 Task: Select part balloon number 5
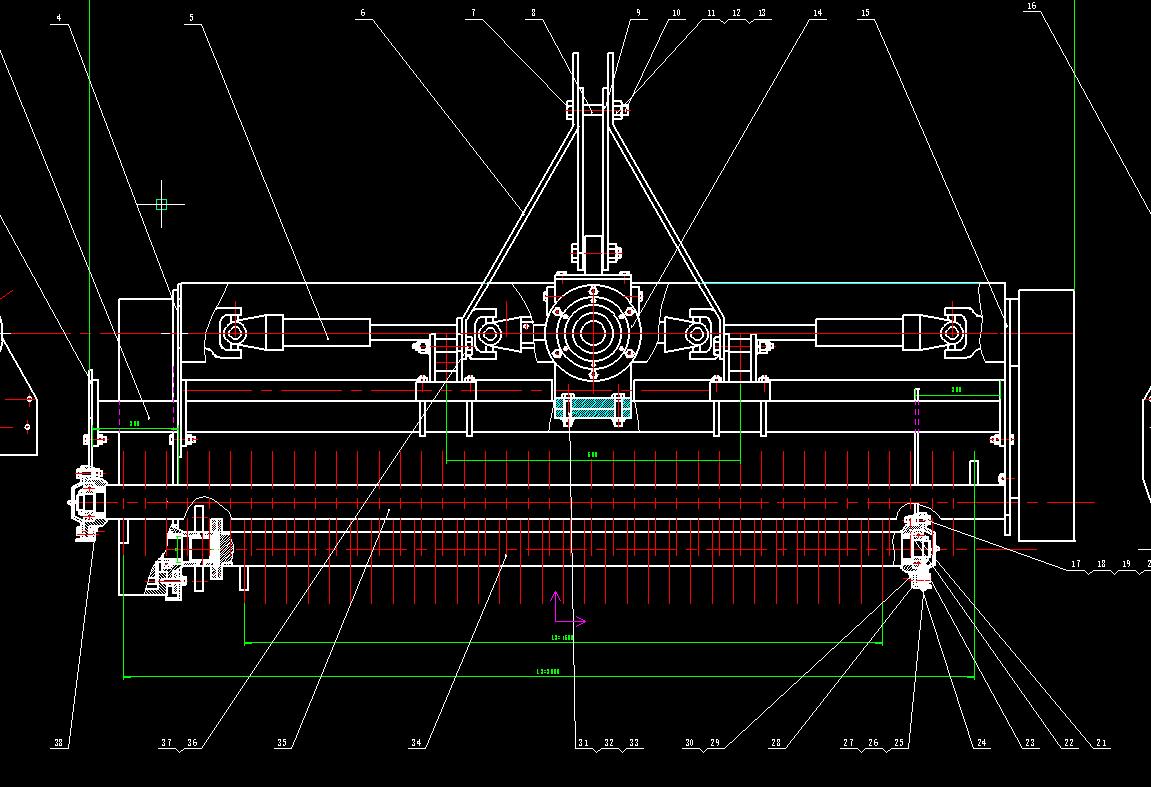click(192, 18)
